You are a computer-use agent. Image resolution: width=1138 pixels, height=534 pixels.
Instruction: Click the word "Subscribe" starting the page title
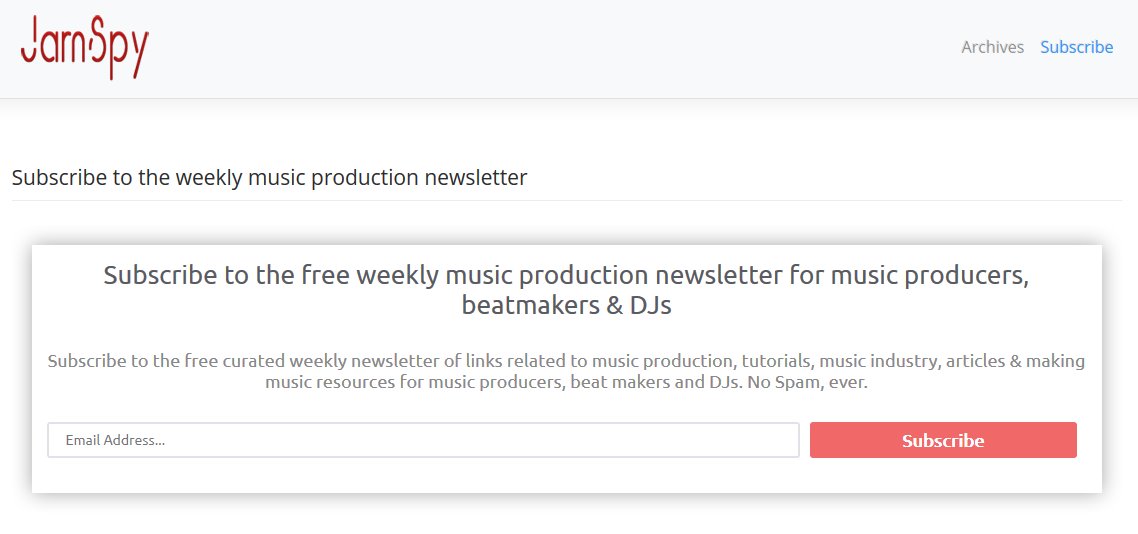tap(59, 178)
